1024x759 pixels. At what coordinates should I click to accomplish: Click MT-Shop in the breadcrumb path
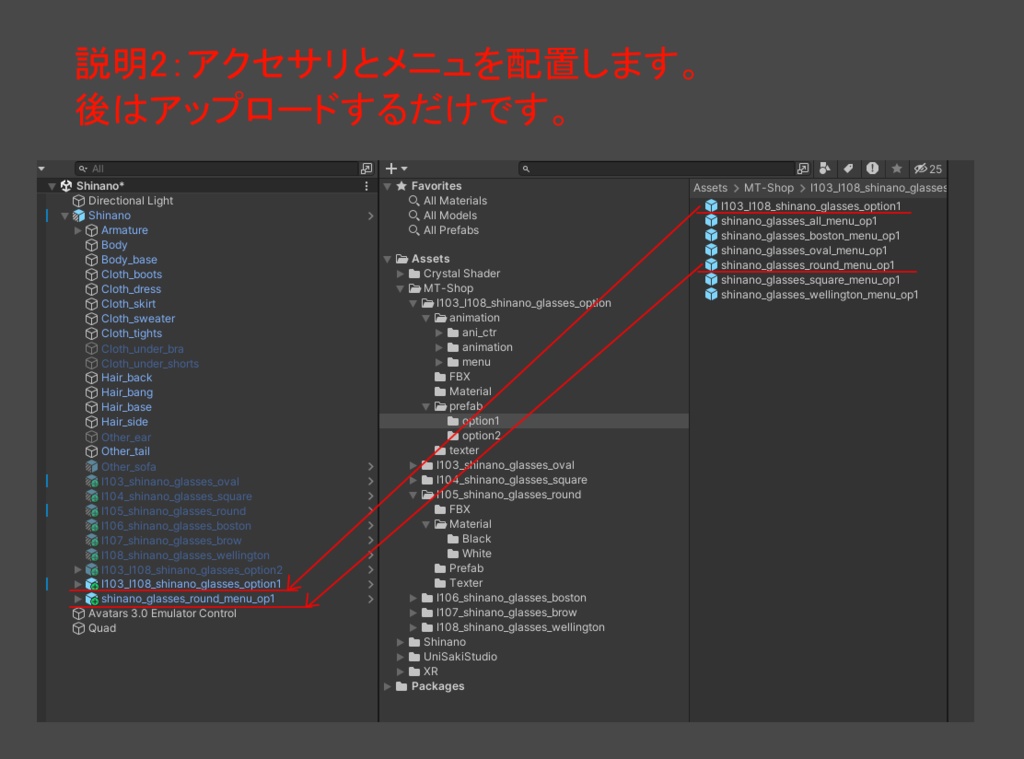769,188
